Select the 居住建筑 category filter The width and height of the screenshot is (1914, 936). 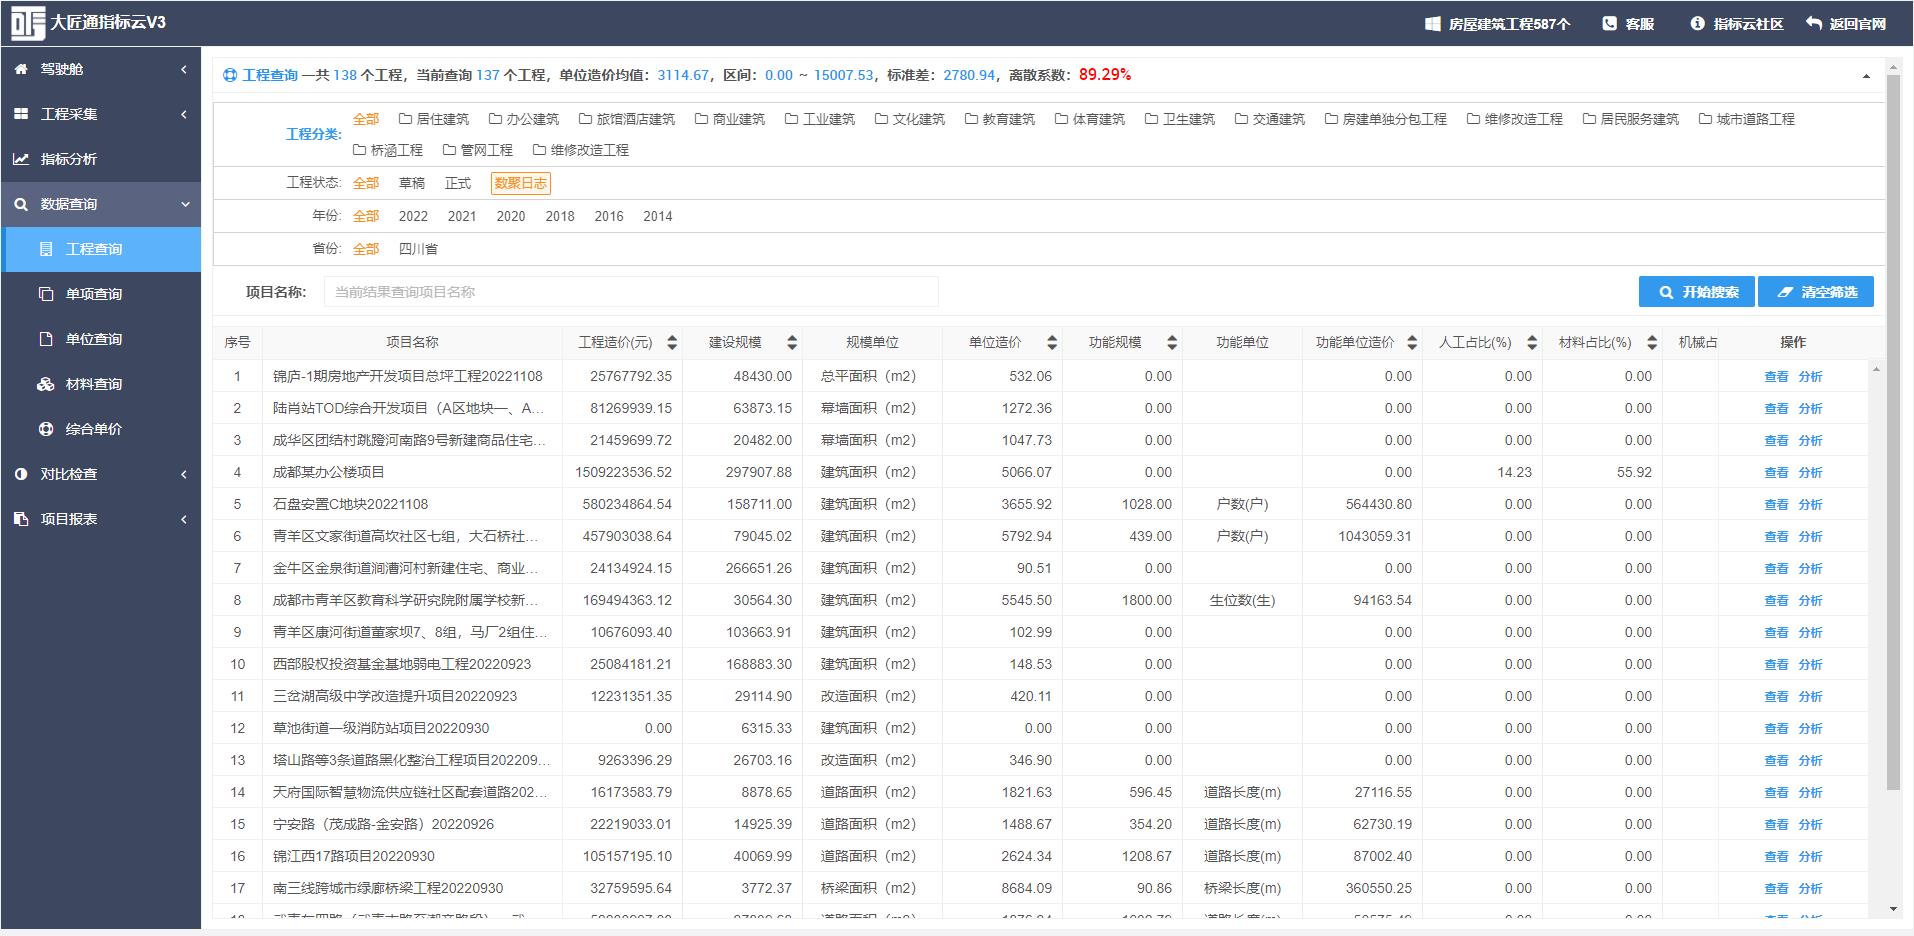(x=434, y=119)
